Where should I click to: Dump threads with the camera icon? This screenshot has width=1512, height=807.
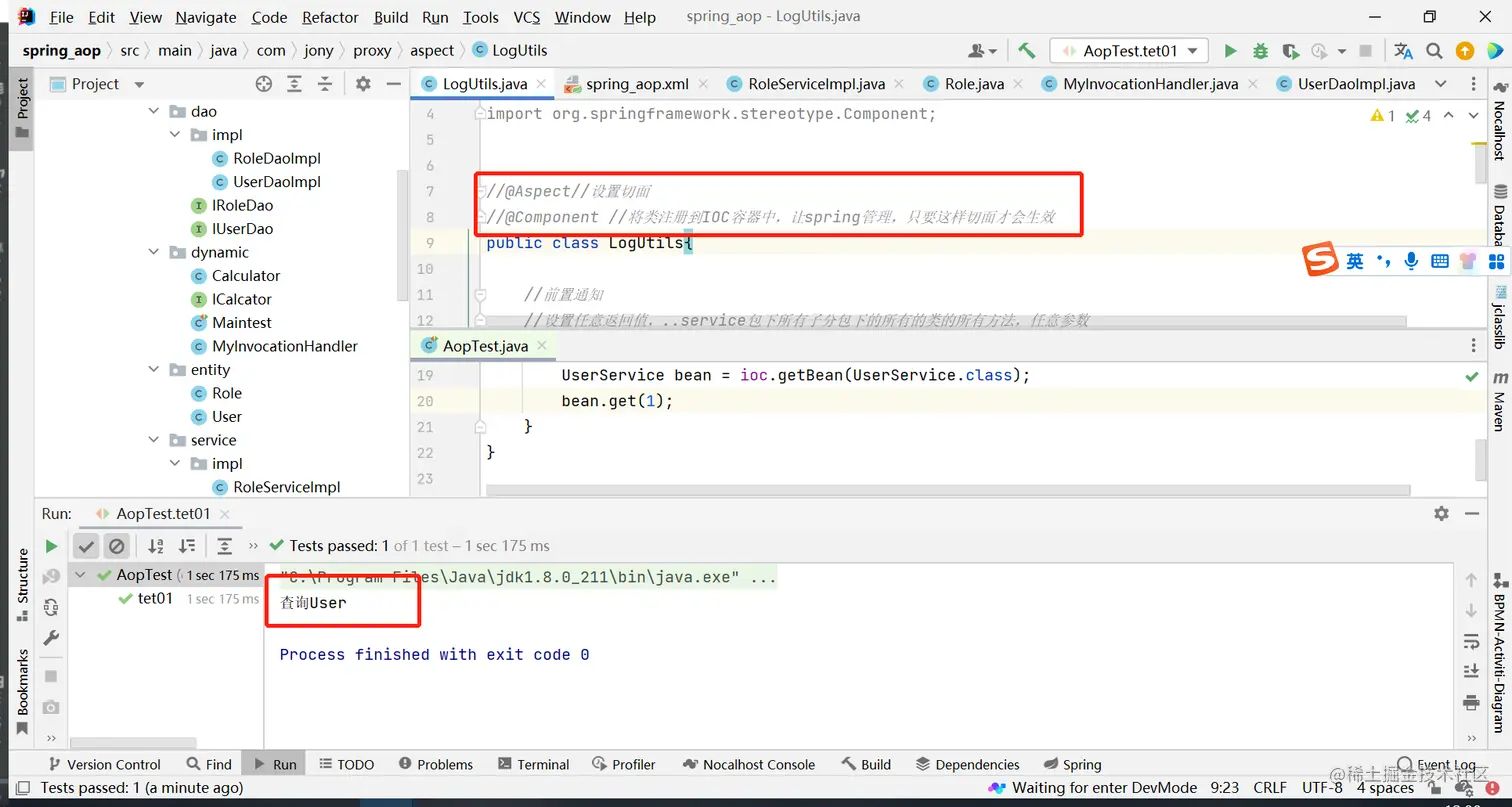pos(51,706)
